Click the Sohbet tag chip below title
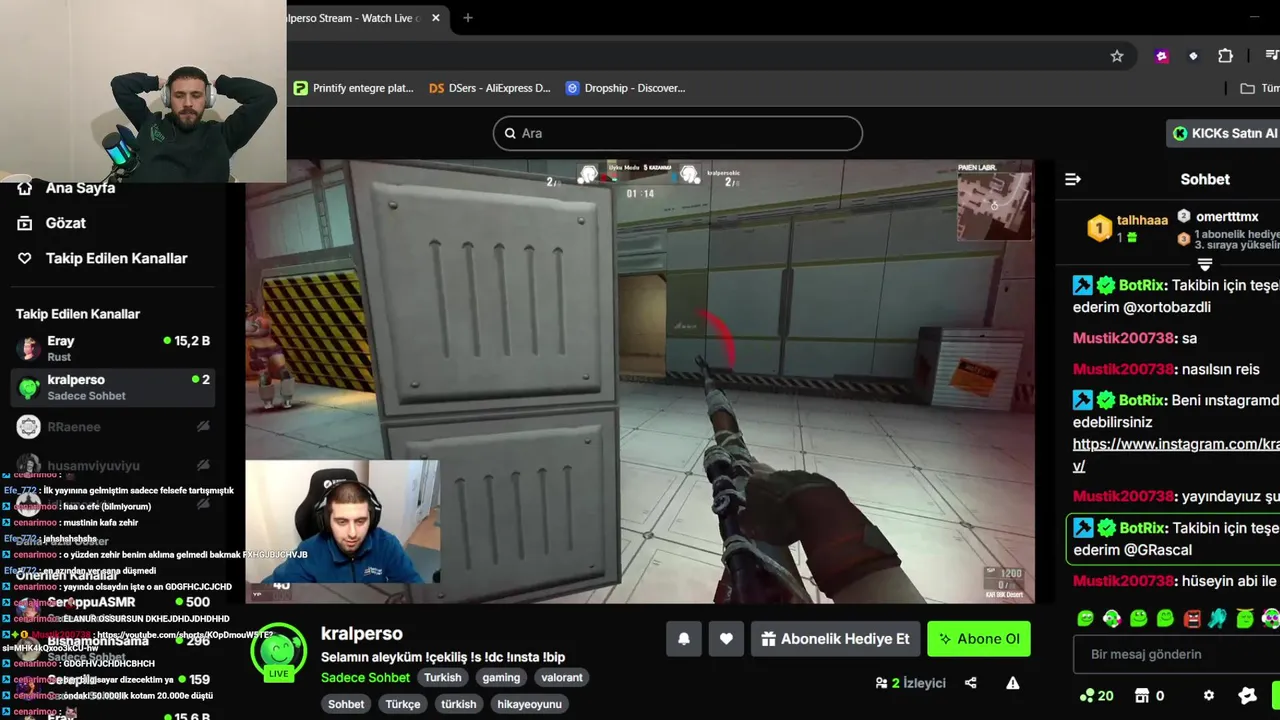1280x720 pixels. pyautogui.click(x=346, y=704)
